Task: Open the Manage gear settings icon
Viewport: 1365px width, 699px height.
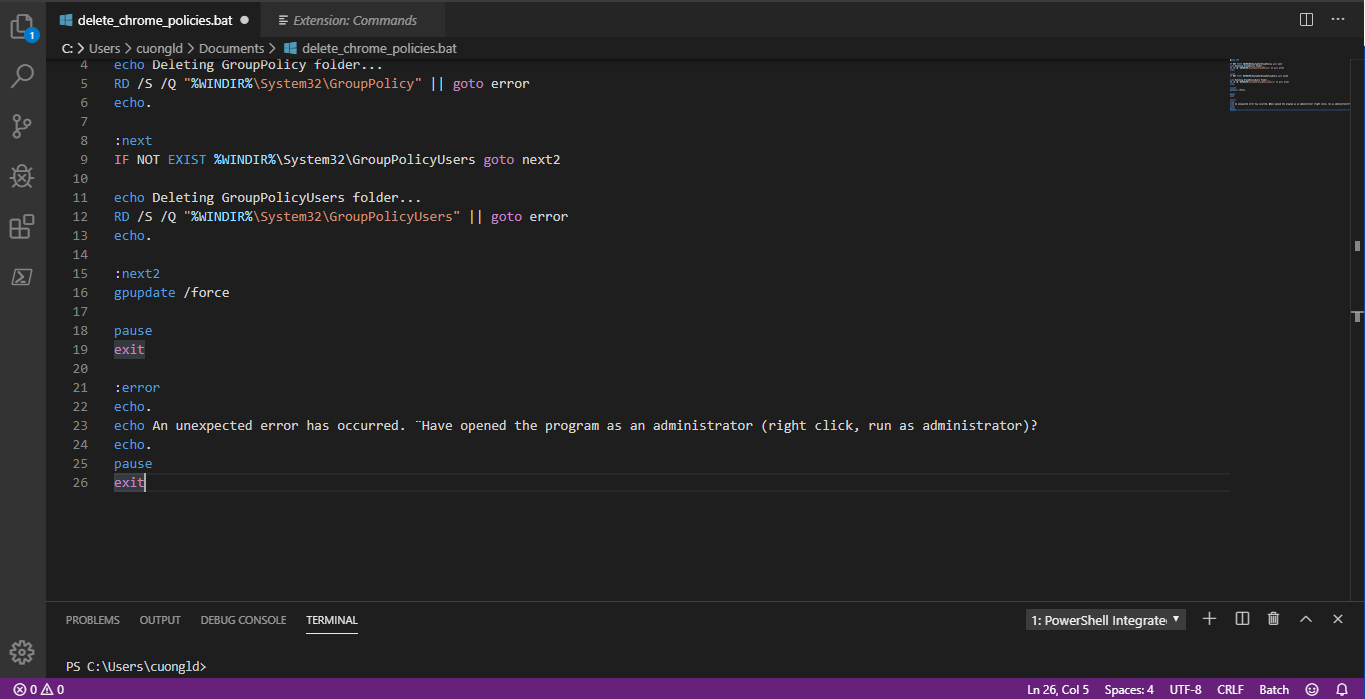Action: (x=22, y=651)
